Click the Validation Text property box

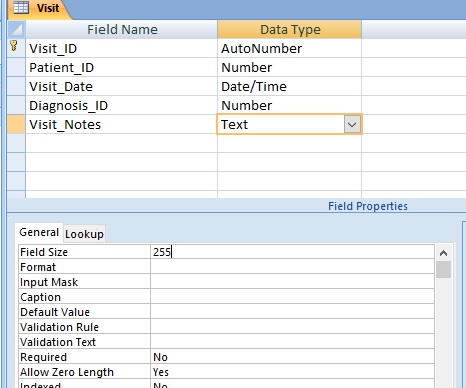pos(292,342)
